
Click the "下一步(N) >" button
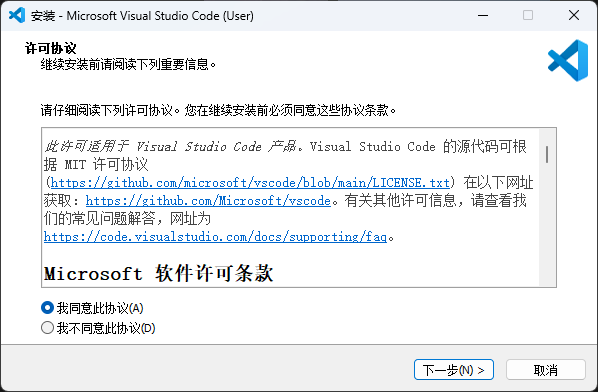454,370
